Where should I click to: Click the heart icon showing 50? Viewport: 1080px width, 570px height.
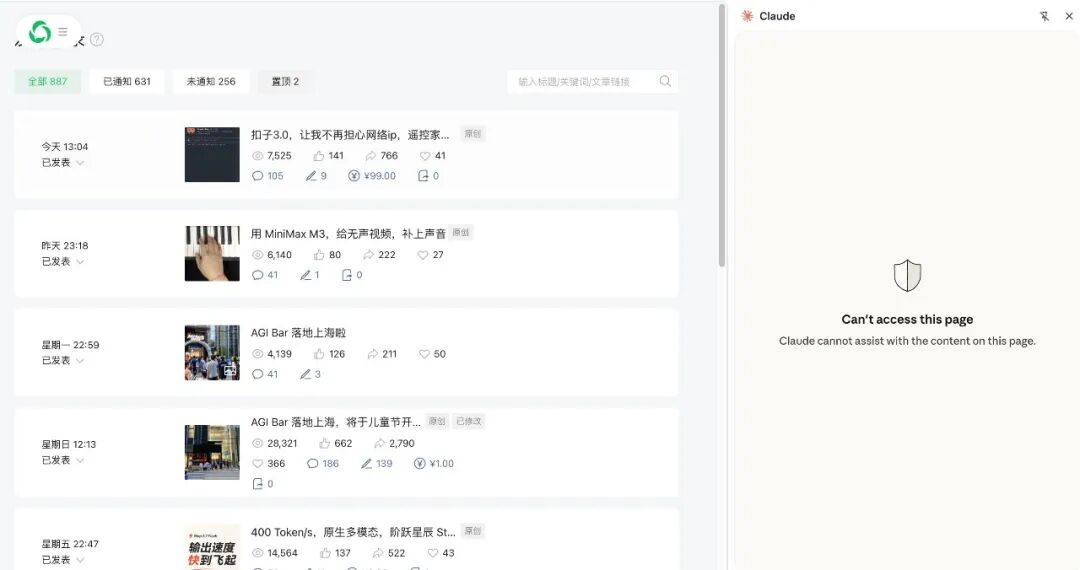[x=424, y=354]
